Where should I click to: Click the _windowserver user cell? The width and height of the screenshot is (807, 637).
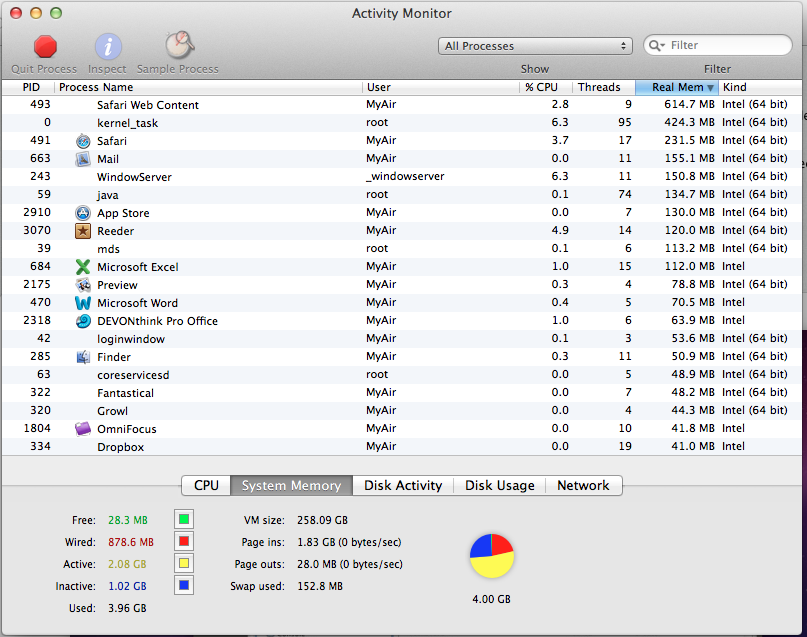coord(405,176)
